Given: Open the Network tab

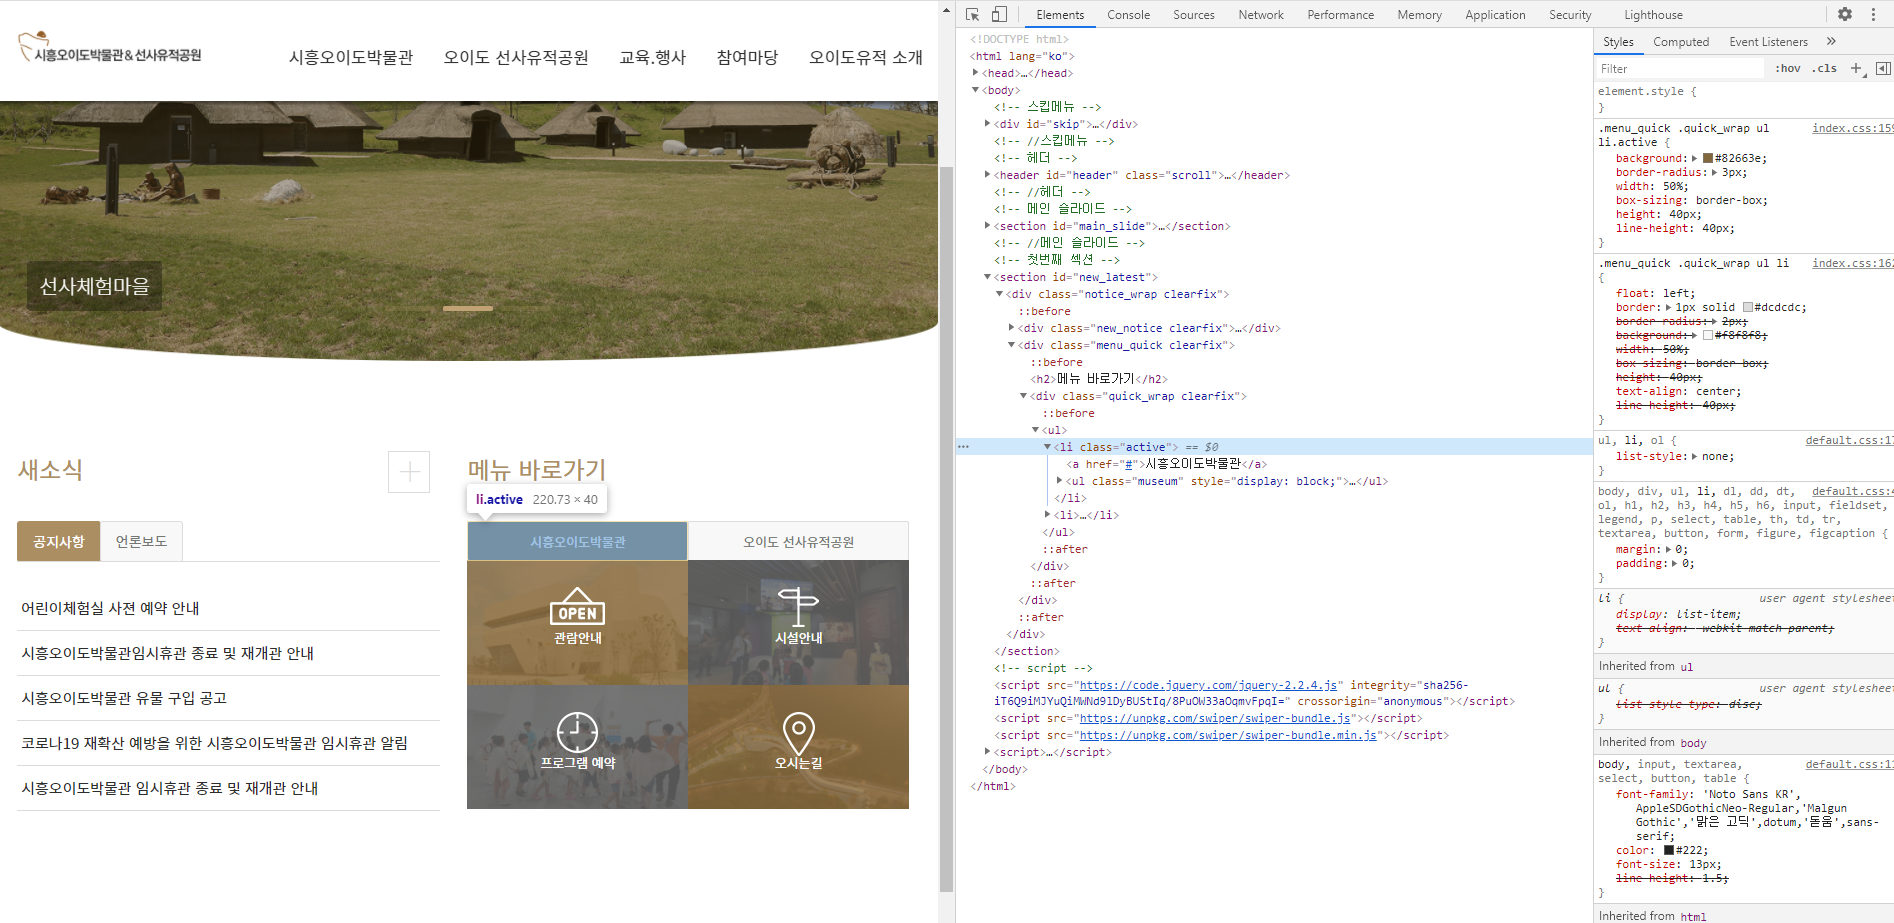Looking at the screenshot, I should [1261, 15].
